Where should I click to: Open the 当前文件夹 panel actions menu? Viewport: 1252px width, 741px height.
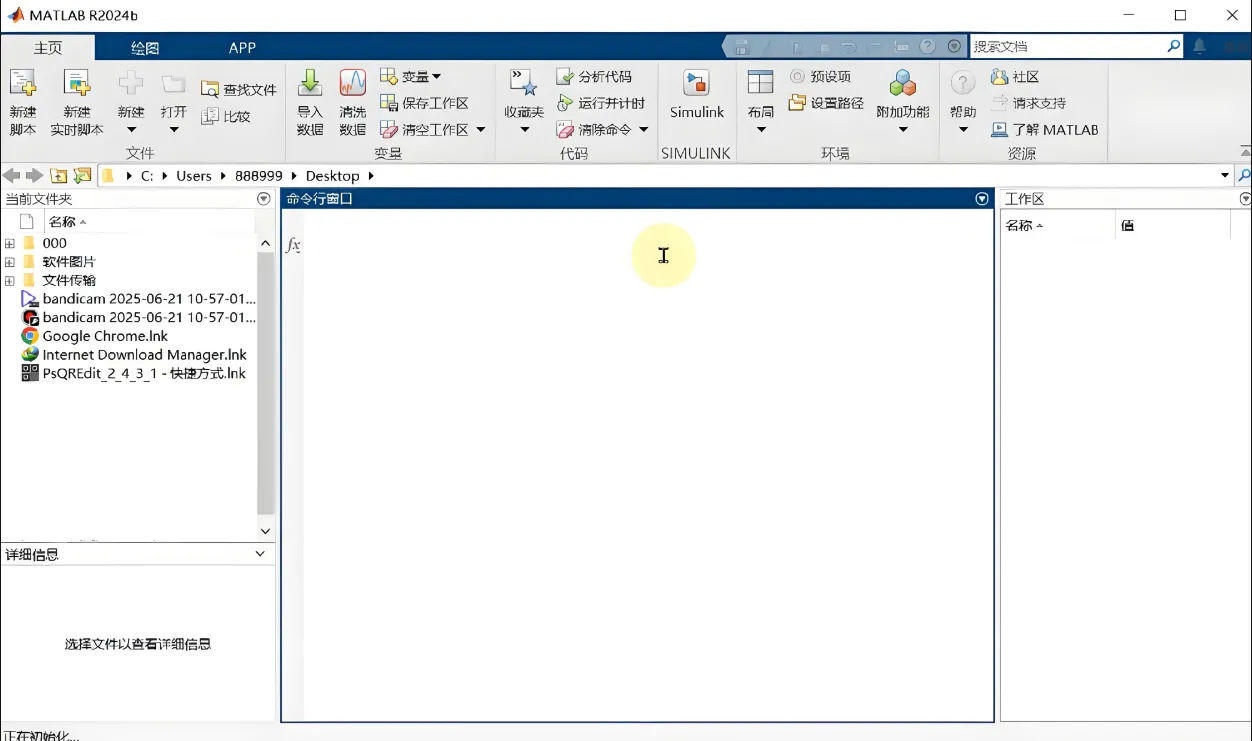264,199
